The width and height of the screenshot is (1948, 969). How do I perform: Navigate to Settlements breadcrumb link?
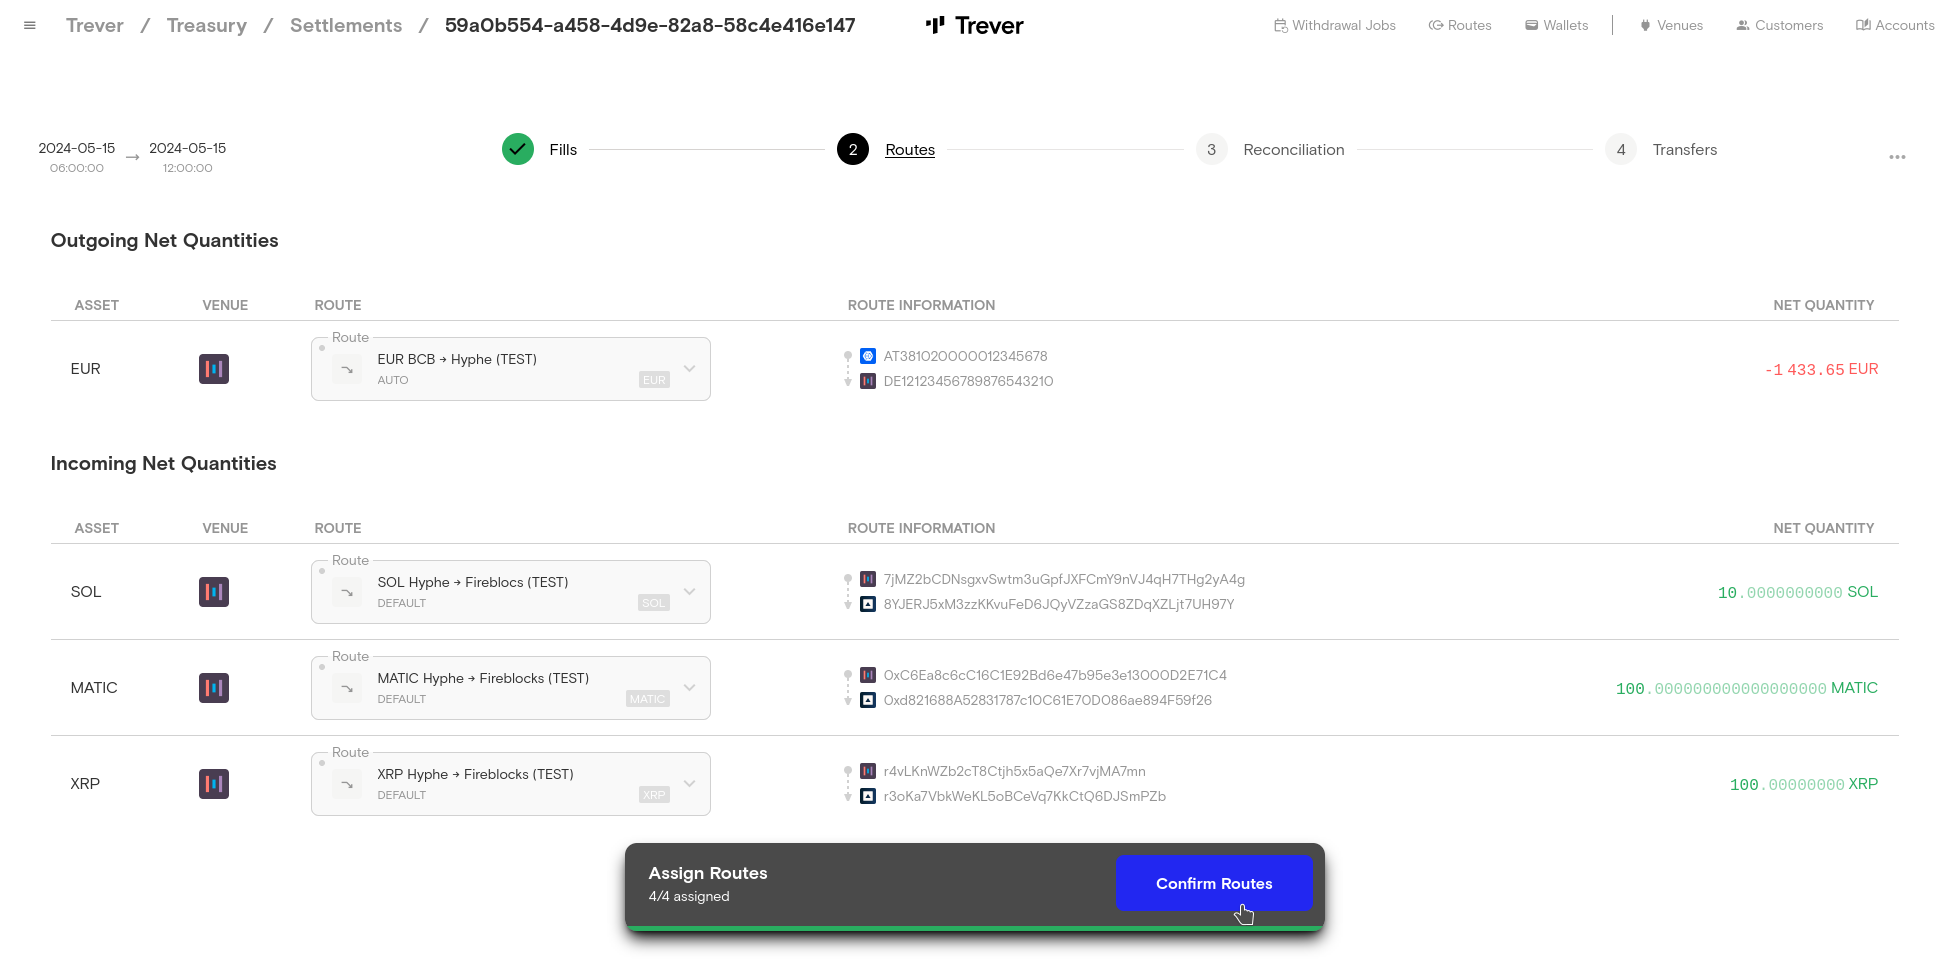[346, 26]
